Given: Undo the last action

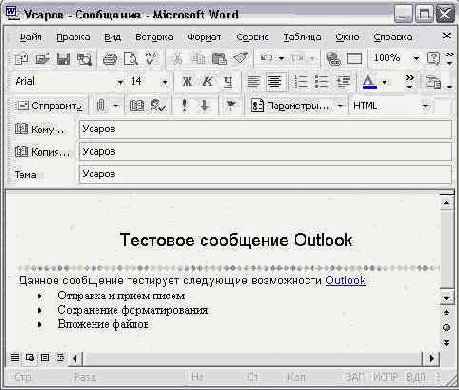Looking at the screenshot, I should (x=267, y=59).
